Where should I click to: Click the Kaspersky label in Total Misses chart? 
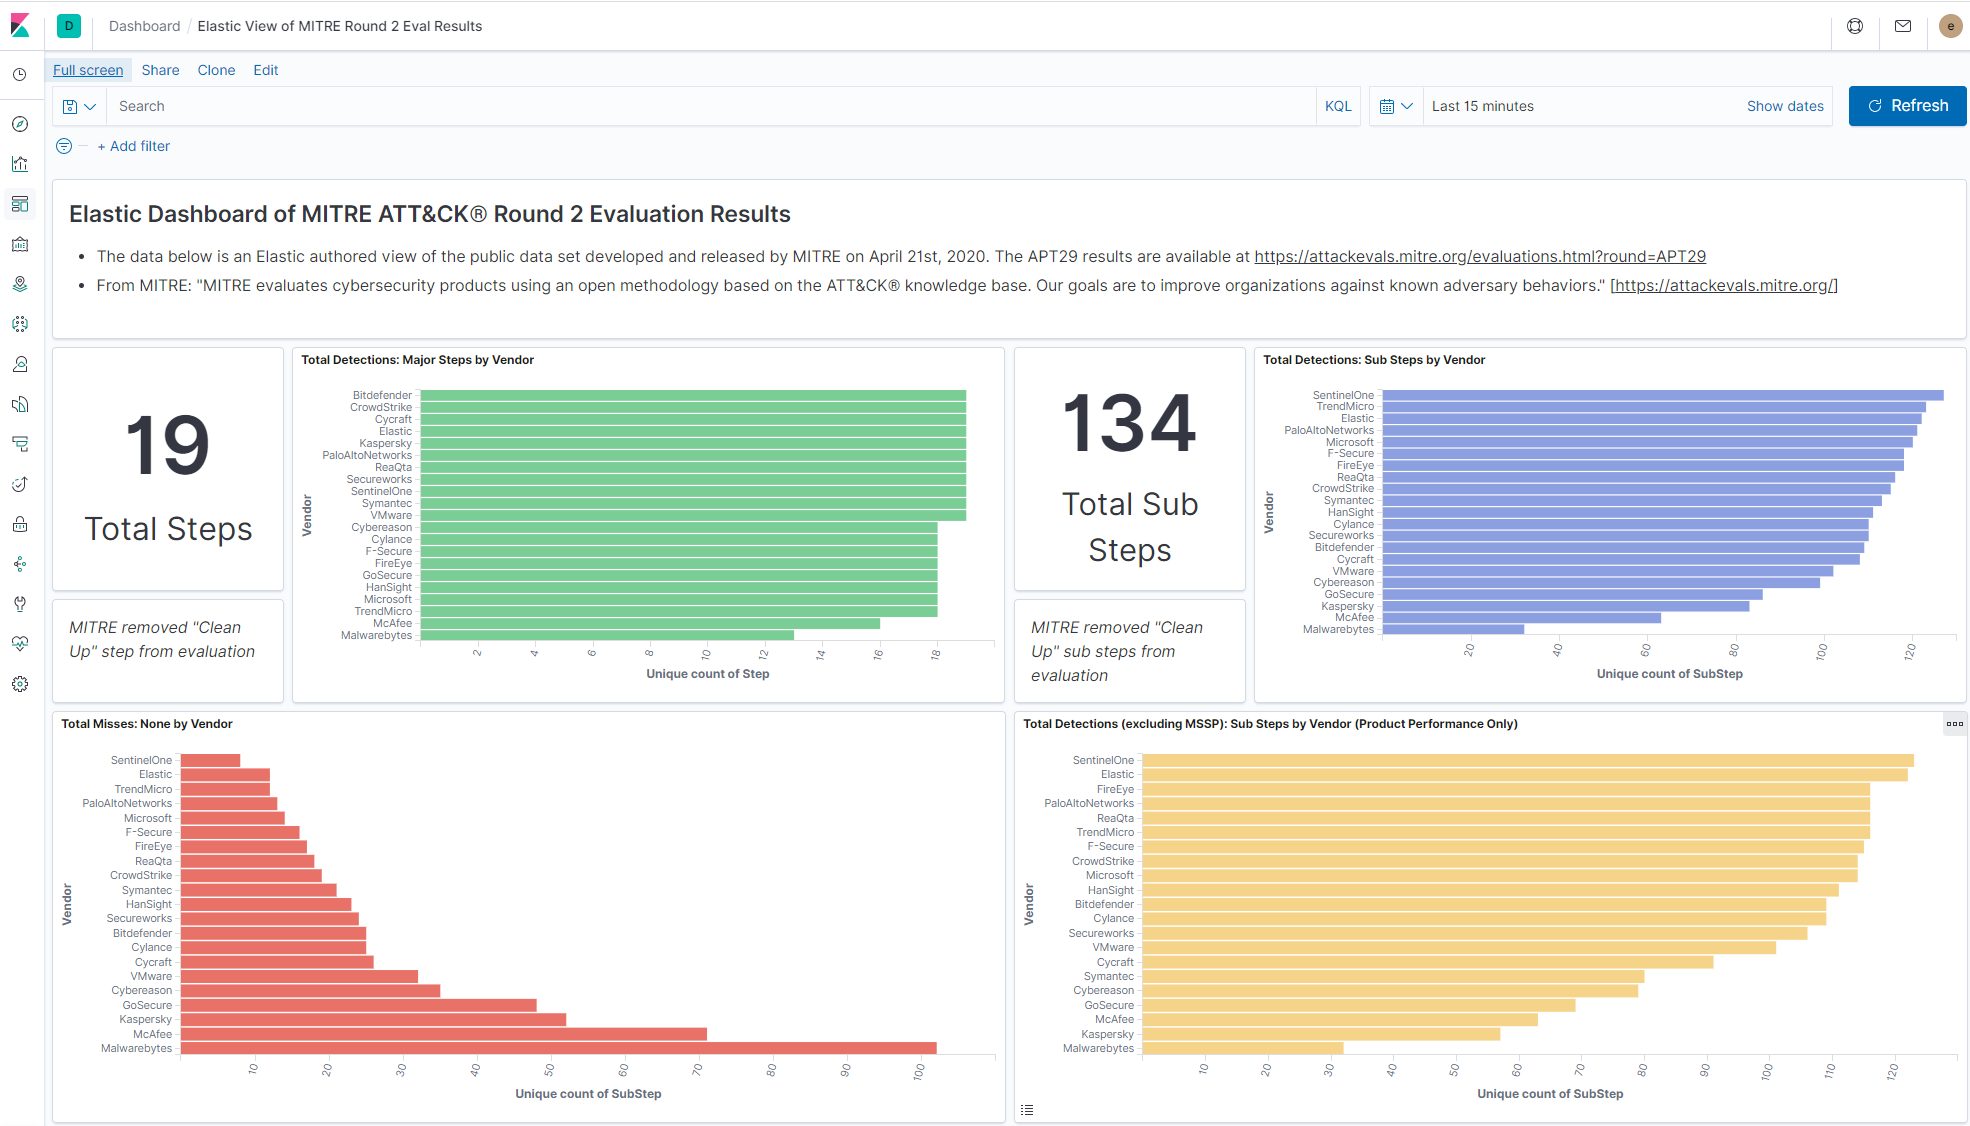click(146, 1019)
